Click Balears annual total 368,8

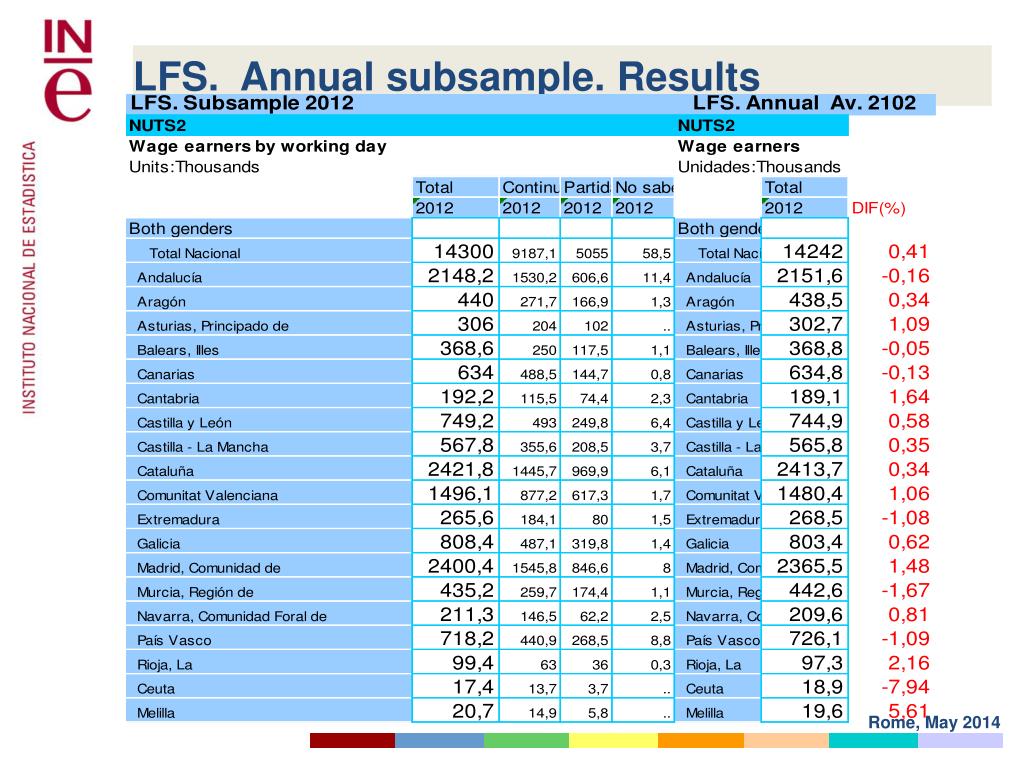[816, 348]
